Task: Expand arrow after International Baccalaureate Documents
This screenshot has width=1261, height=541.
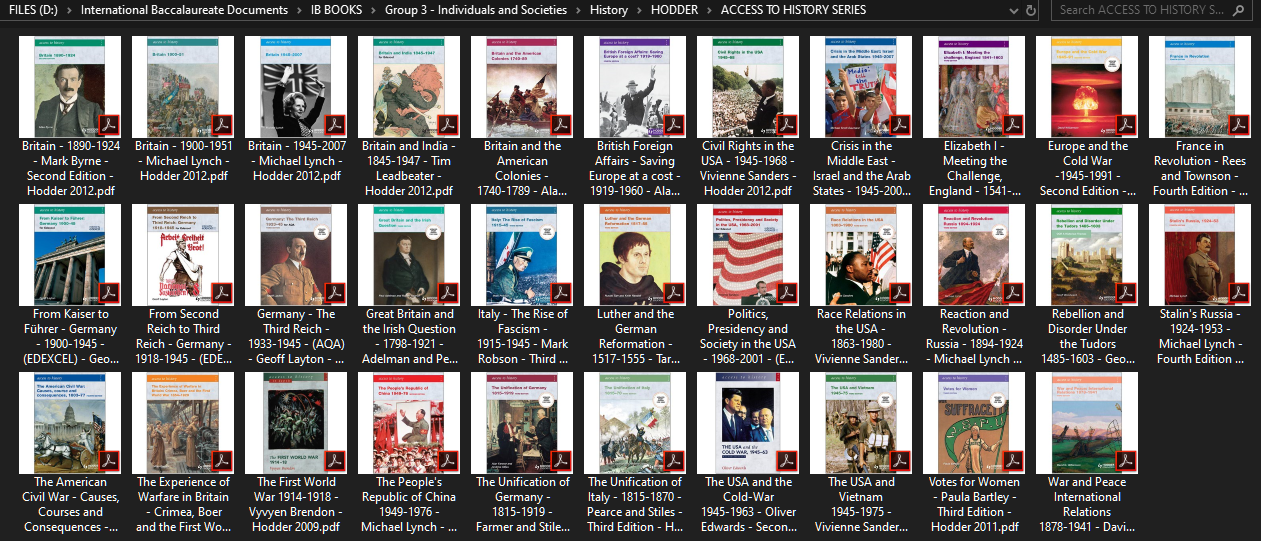Action: [299, 10]
